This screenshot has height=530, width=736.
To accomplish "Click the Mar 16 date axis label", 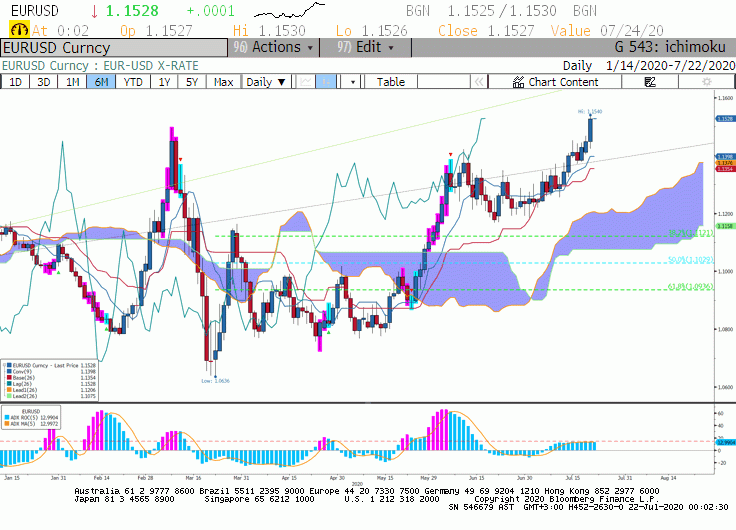I will tap(193, 478).
